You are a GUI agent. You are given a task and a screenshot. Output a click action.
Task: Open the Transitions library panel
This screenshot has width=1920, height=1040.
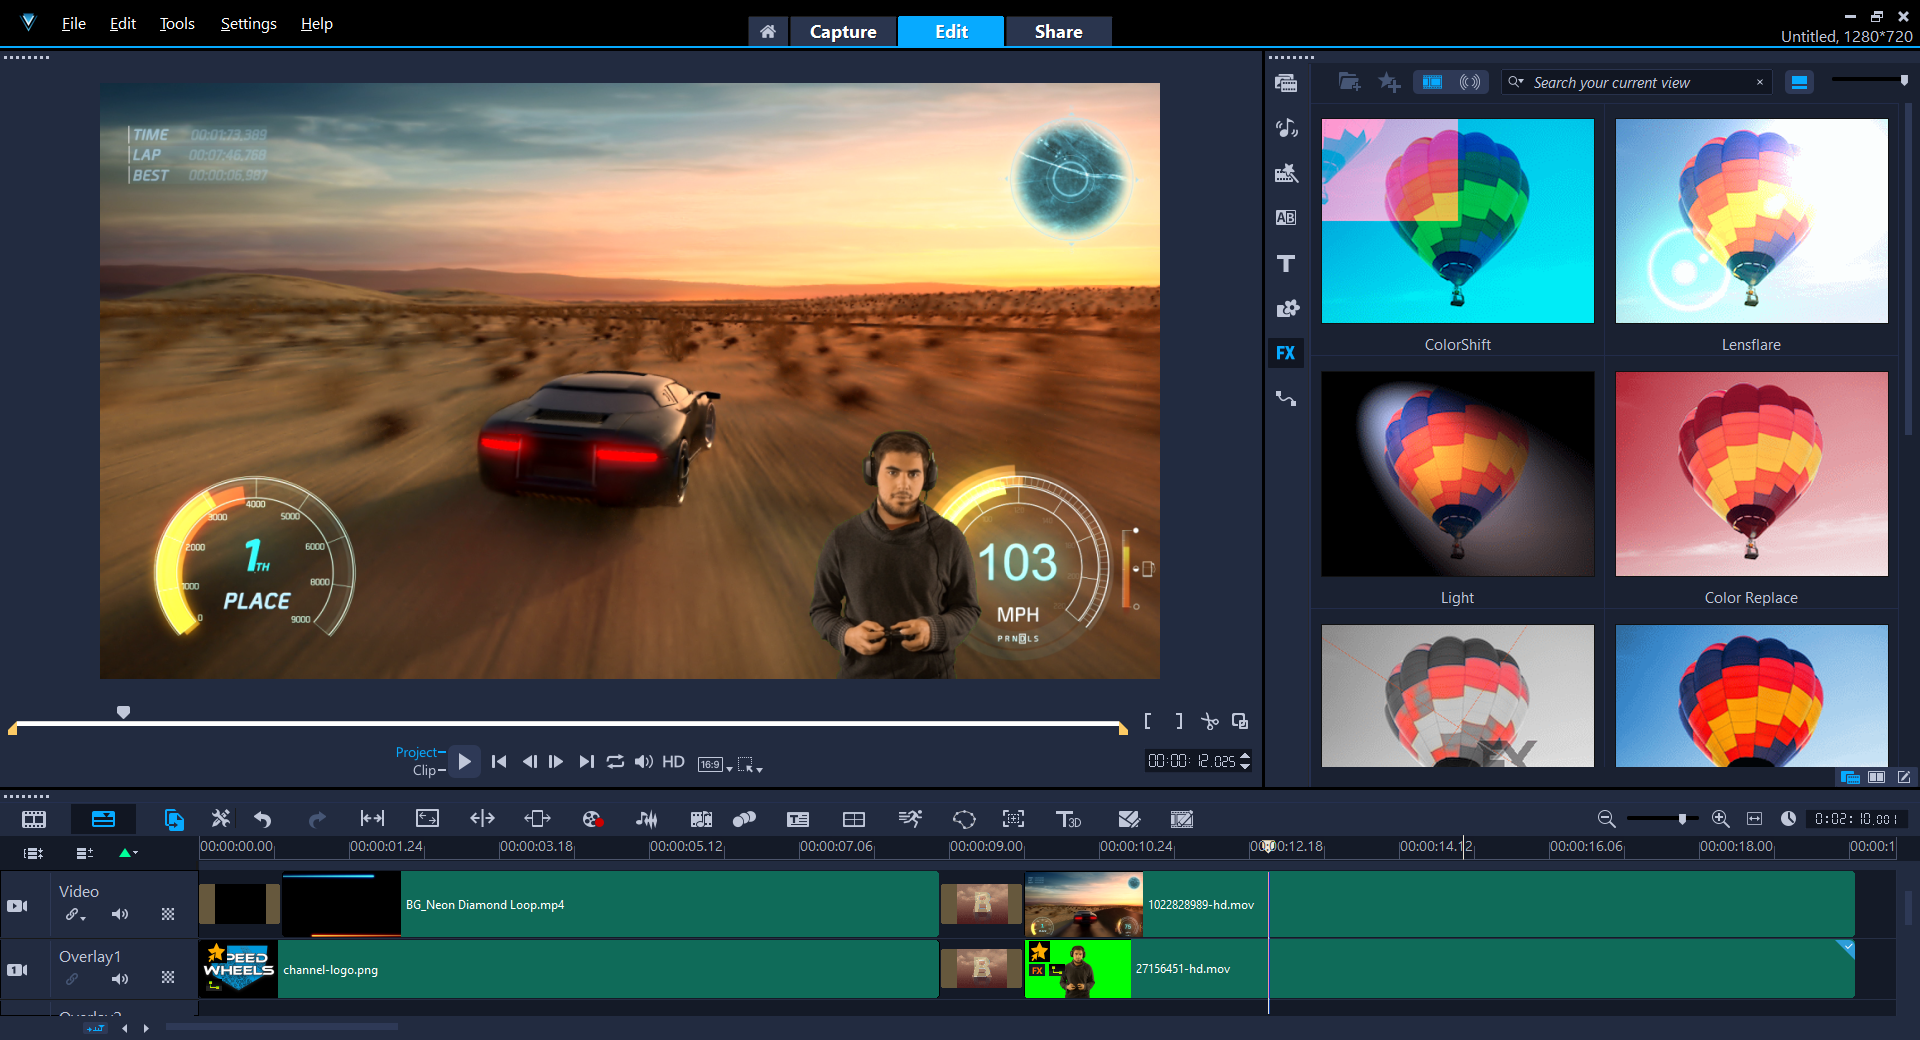point(1286,218)
